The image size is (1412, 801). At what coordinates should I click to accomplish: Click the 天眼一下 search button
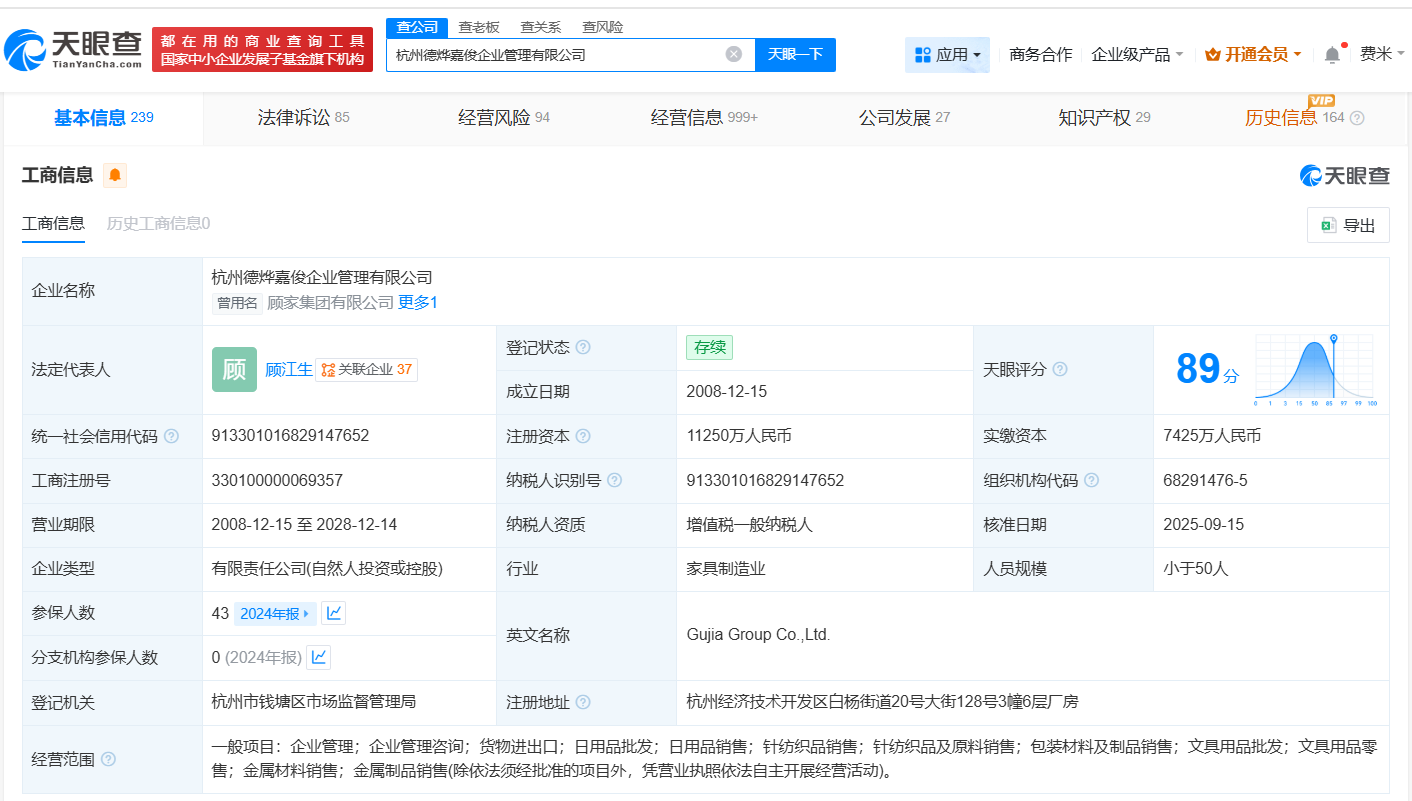point(797,54)
